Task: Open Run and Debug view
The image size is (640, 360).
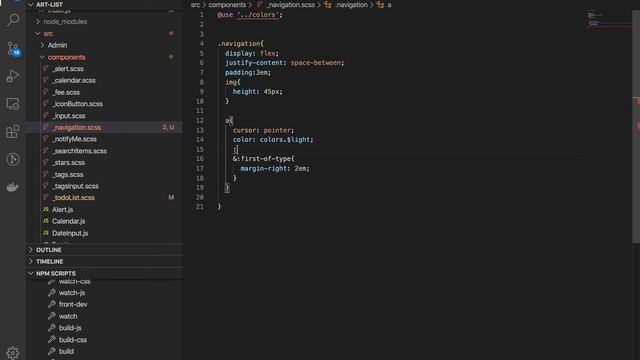Action: tap(13, 76)
